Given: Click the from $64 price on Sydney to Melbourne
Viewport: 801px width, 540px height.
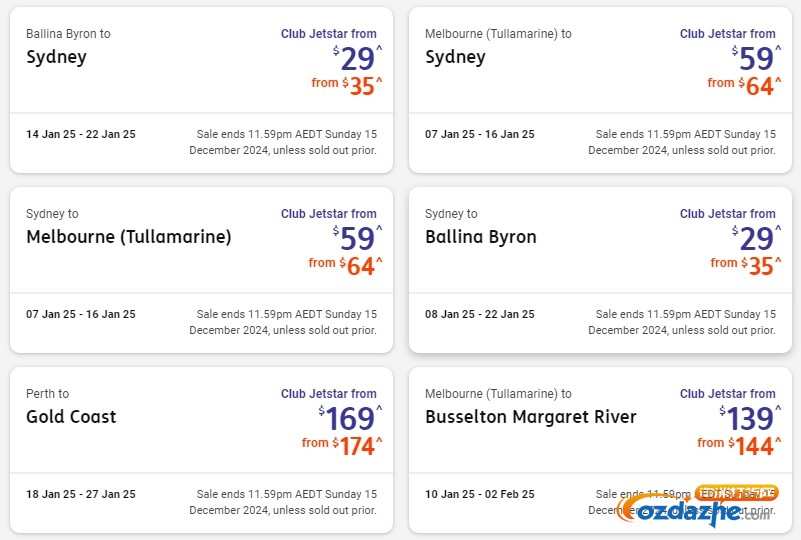Looking at the screenshot, I should 345,265.
